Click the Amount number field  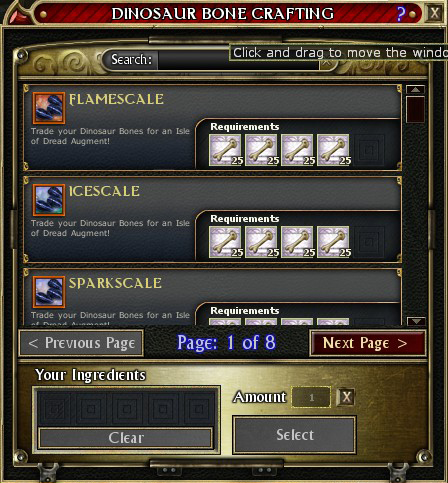(311, 397)
